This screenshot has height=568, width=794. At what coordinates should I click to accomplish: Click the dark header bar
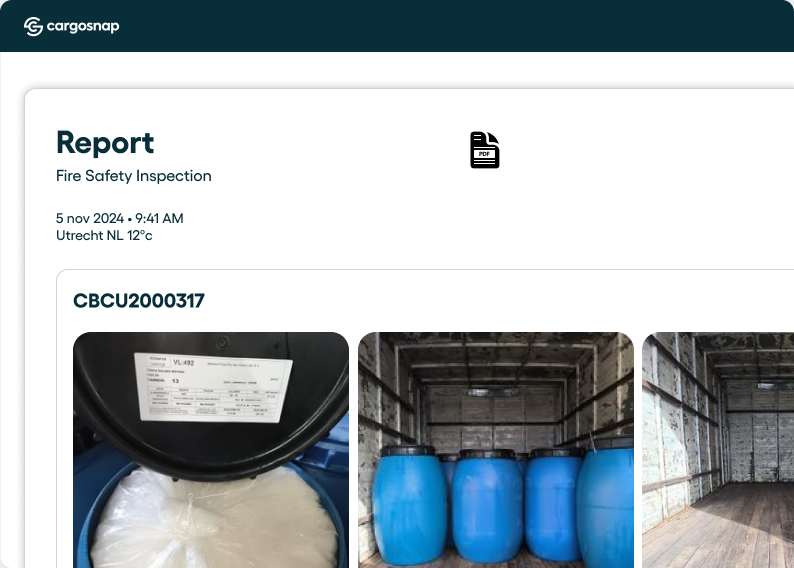pyautogui.click(x=397, y=26)
